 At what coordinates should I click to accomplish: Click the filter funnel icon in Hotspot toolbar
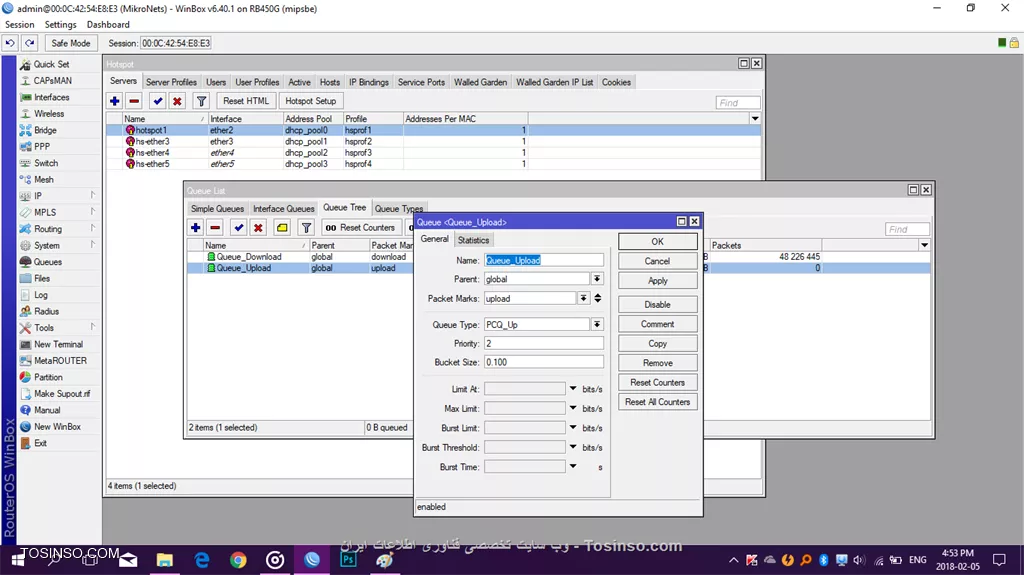pyautogui.click(x=201, y=101)
